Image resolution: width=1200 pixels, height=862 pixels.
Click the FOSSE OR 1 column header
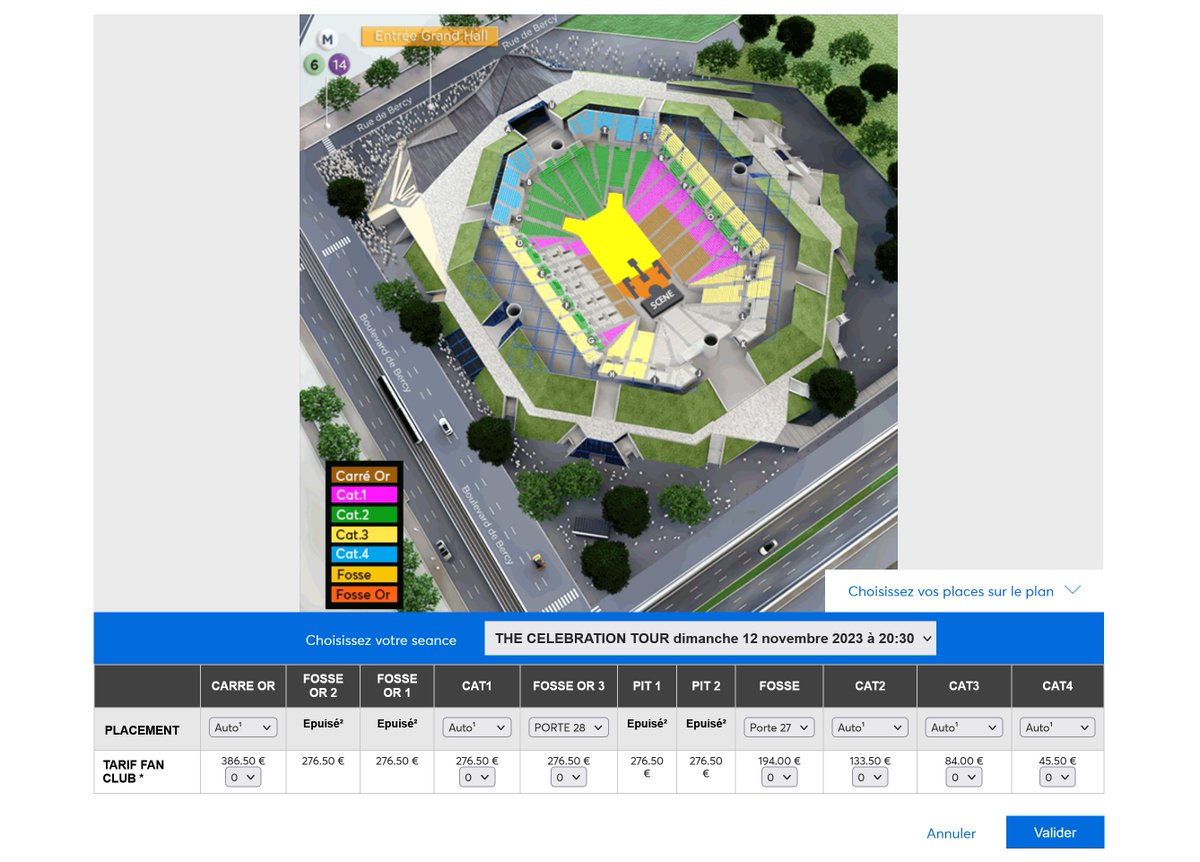pyautogui.click(x=397, y=686)
